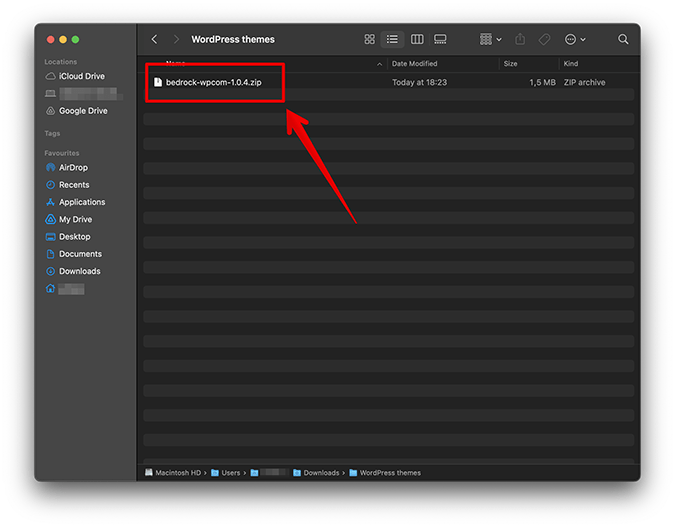This screenshot has height=527, width=675.
Task: Click Users in path bar
Action: (226, 473)
